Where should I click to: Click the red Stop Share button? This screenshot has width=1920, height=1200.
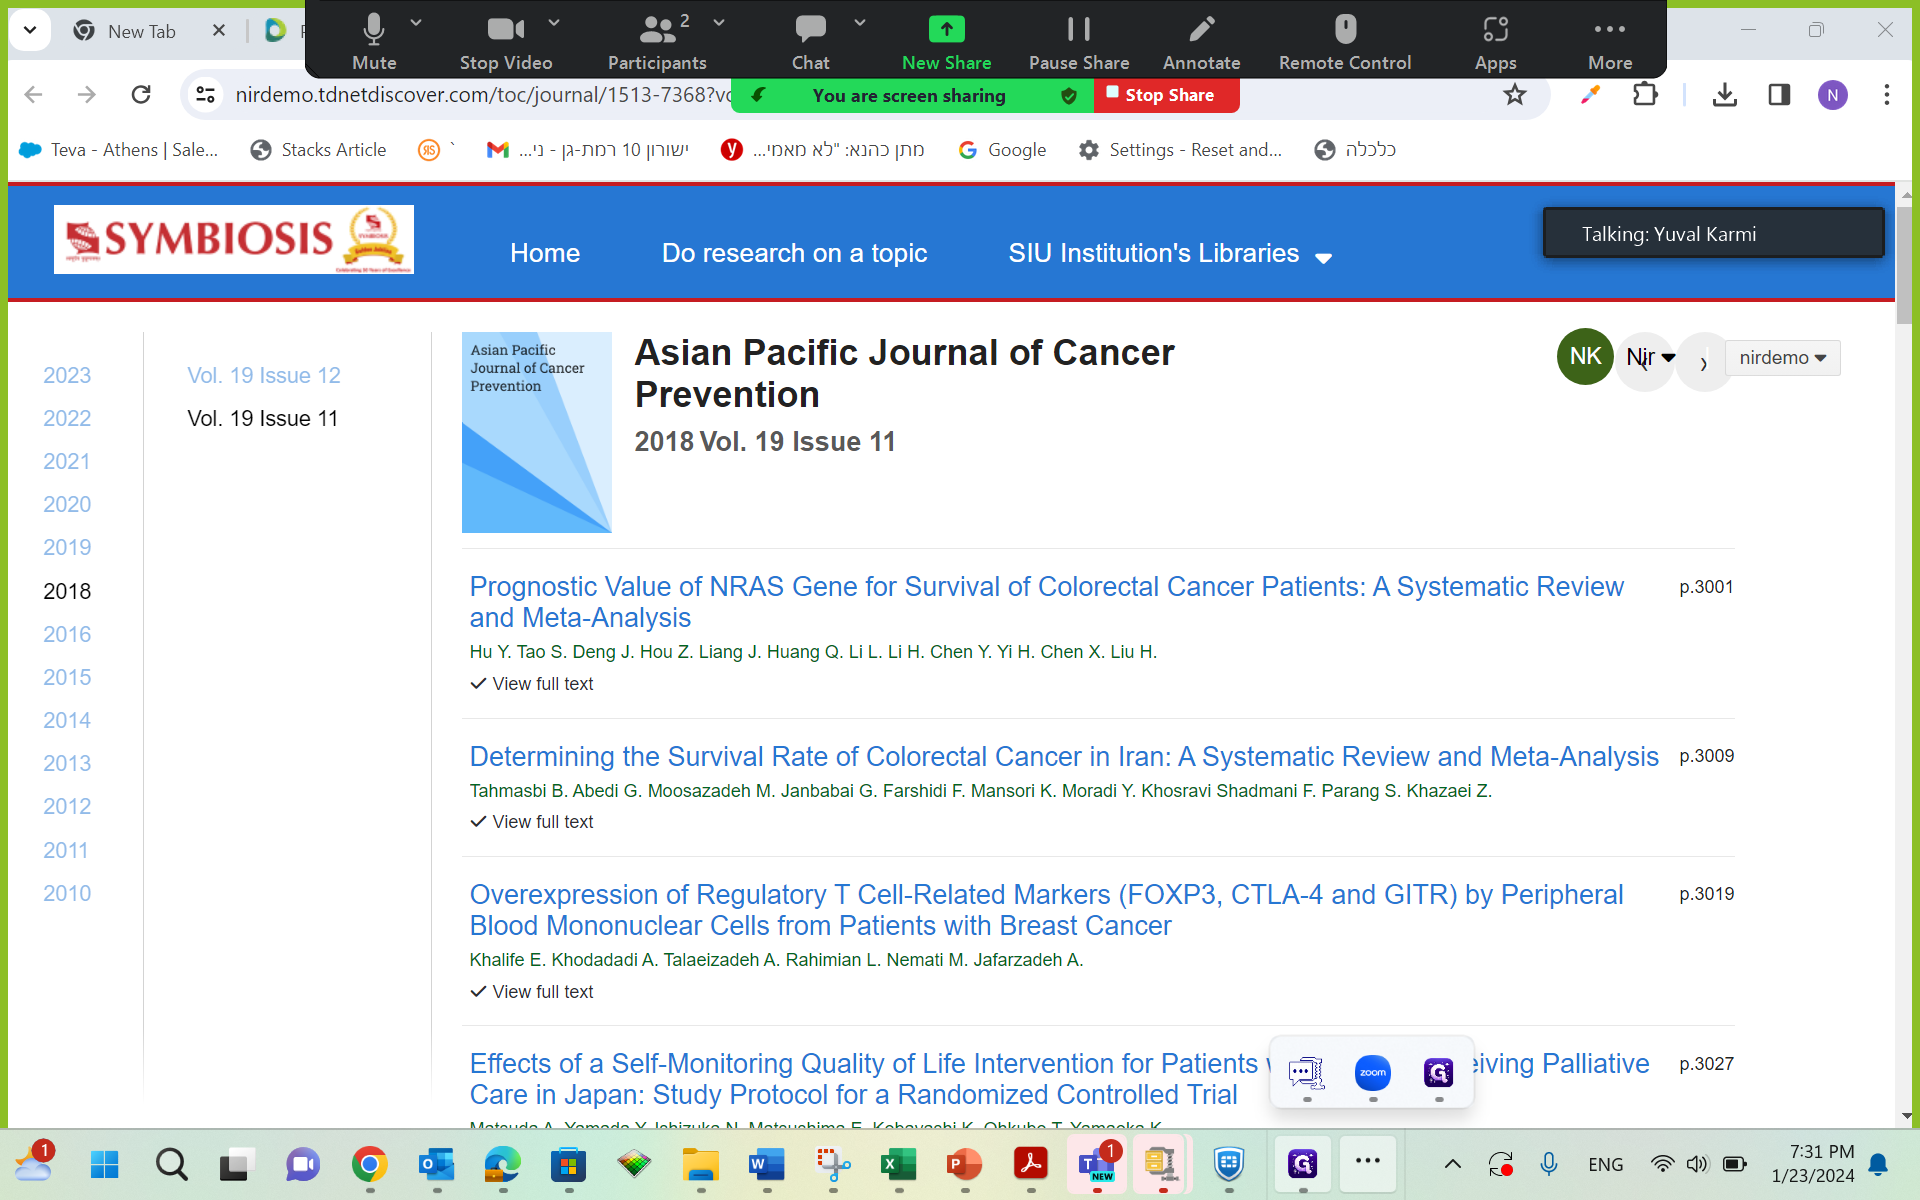[x=1167, y=96]
